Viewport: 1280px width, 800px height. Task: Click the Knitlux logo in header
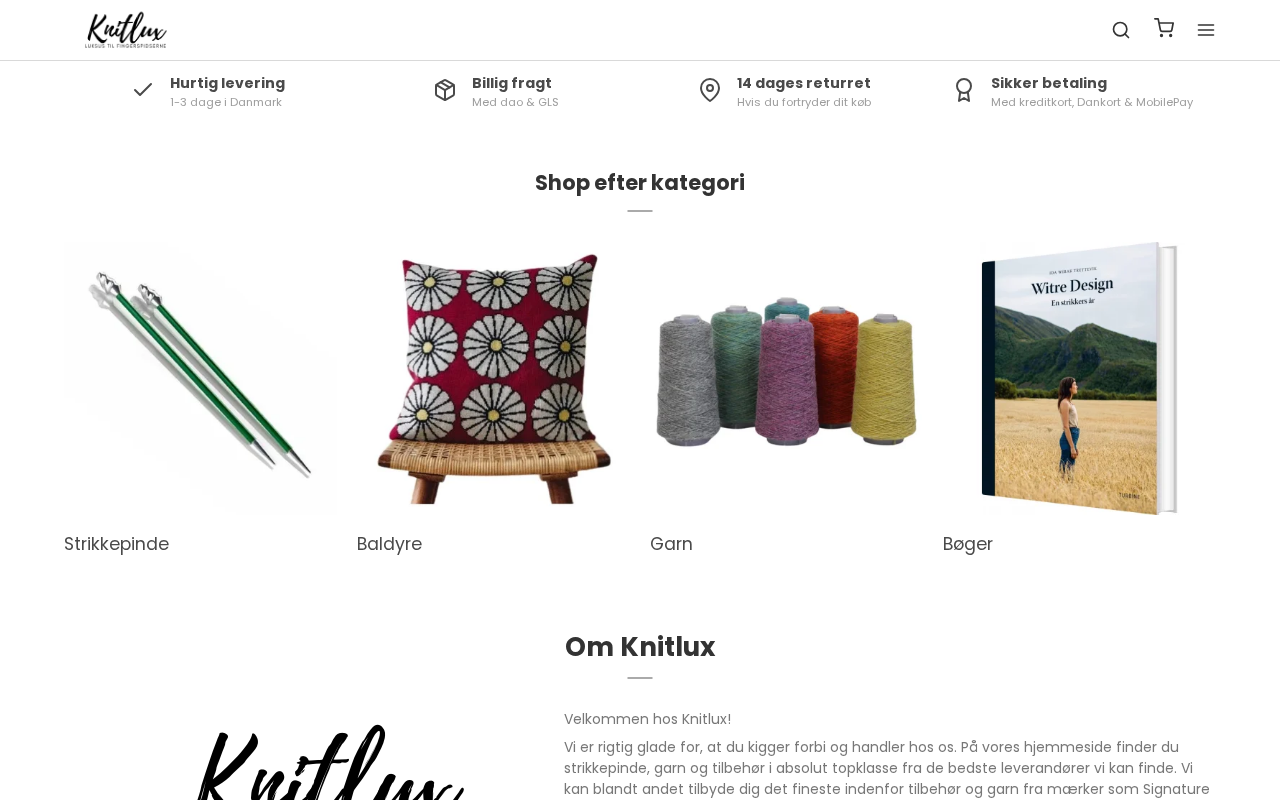126,30
